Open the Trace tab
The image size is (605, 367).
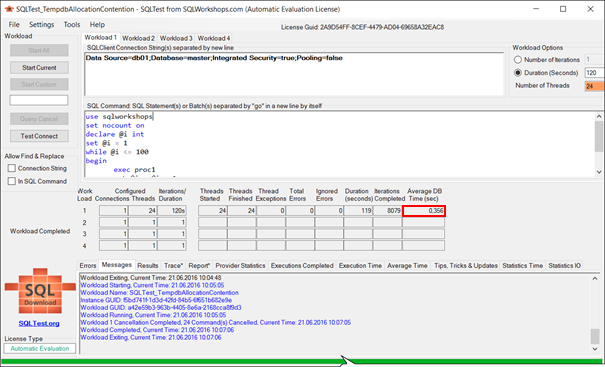[x=173, y=266]
